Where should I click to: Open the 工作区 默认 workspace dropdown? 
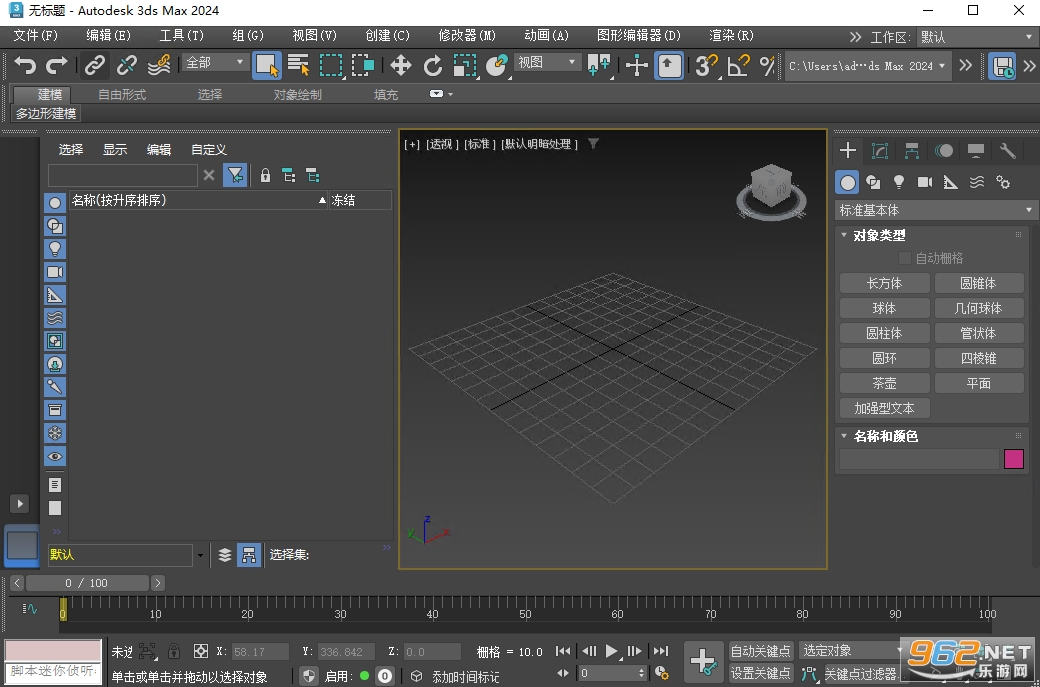click(x=976, y=37)
